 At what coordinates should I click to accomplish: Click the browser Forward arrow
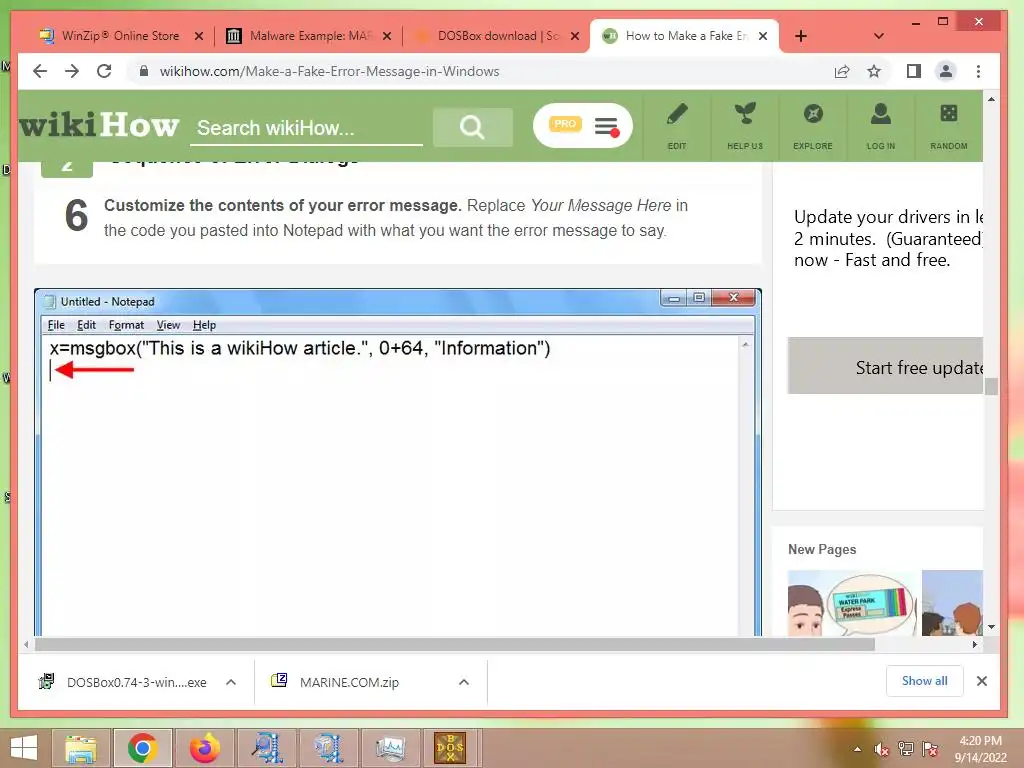click(x=72, y=71)
